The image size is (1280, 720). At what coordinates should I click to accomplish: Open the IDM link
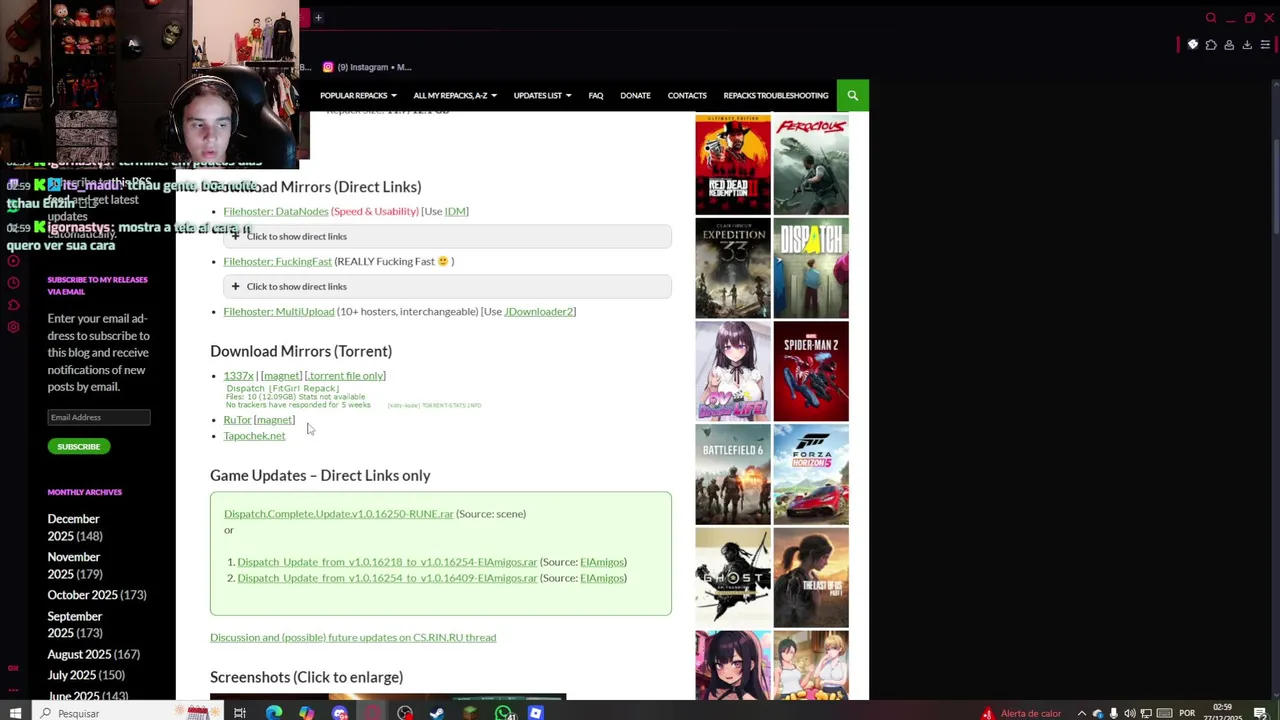pyautogui.click(x=455, y=211)
